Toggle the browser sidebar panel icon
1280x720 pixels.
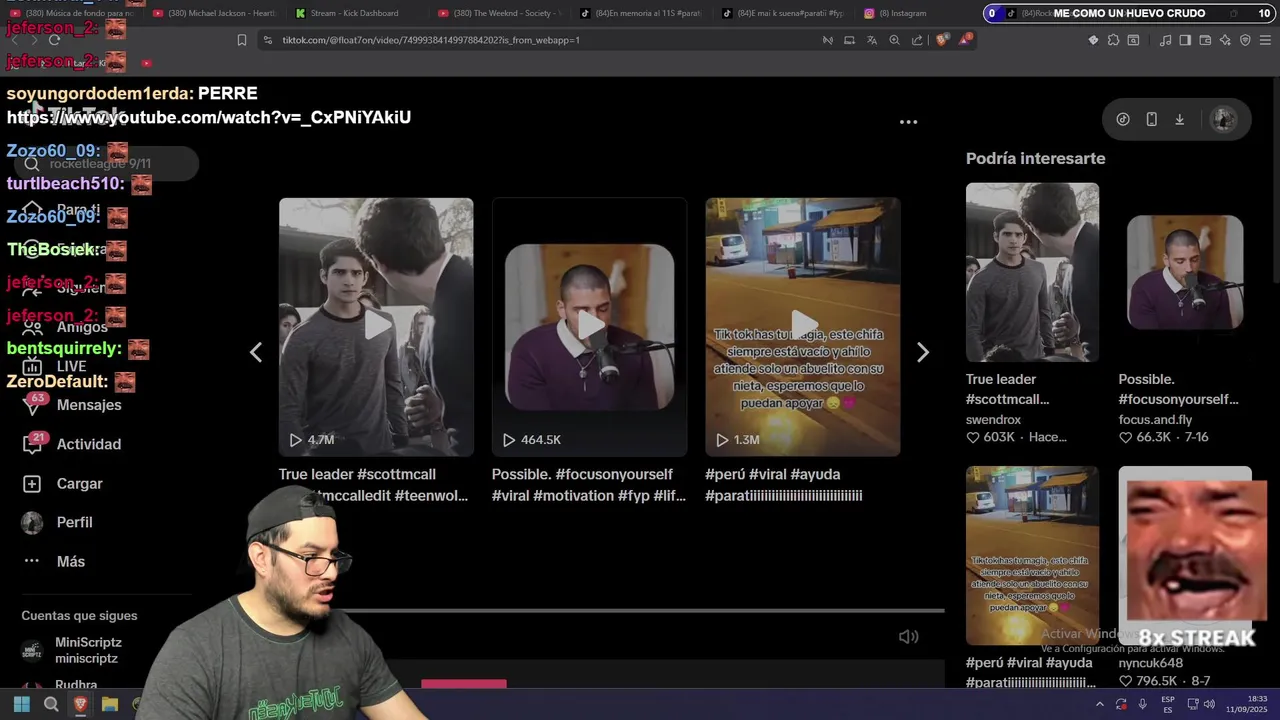pyautogui.click(x=1185, y=40)
